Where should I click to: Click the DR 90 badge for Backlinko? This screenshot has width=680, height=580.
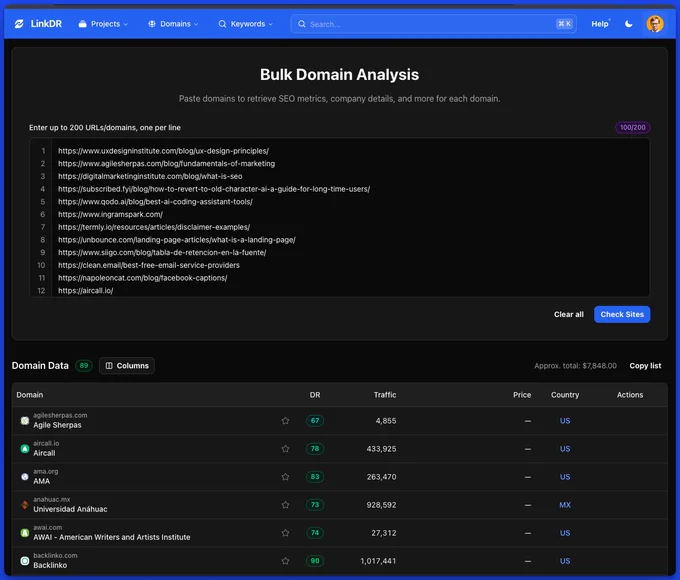[x=315, y=560]
